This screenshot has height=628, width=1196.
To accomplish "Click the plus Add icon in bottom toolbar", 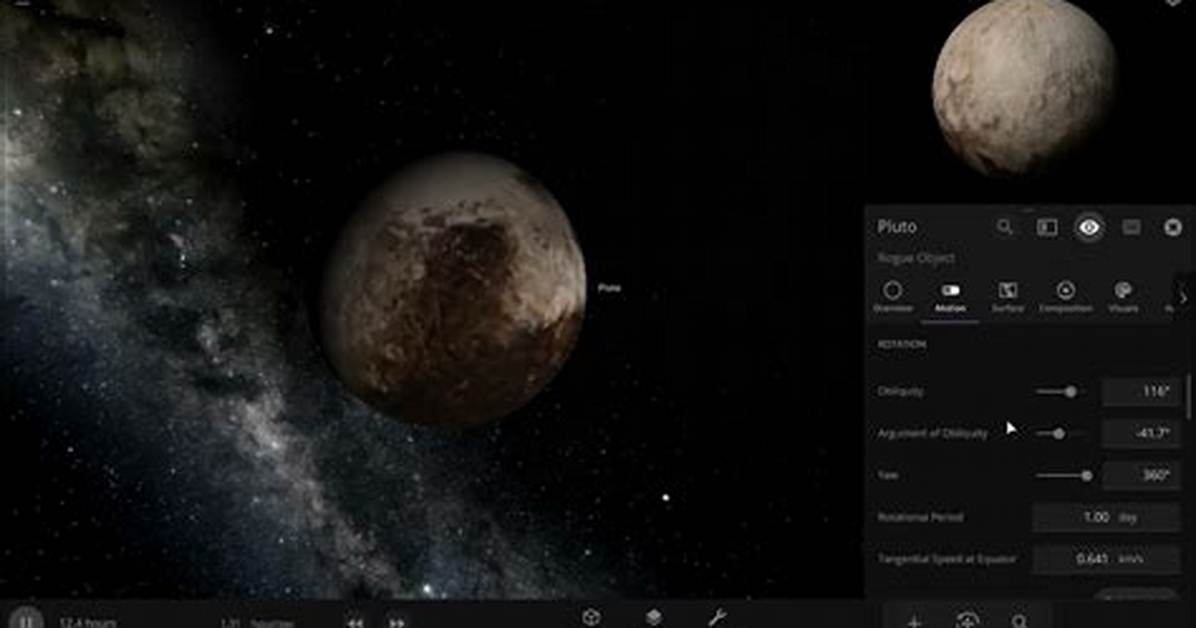I will [915, 621].
